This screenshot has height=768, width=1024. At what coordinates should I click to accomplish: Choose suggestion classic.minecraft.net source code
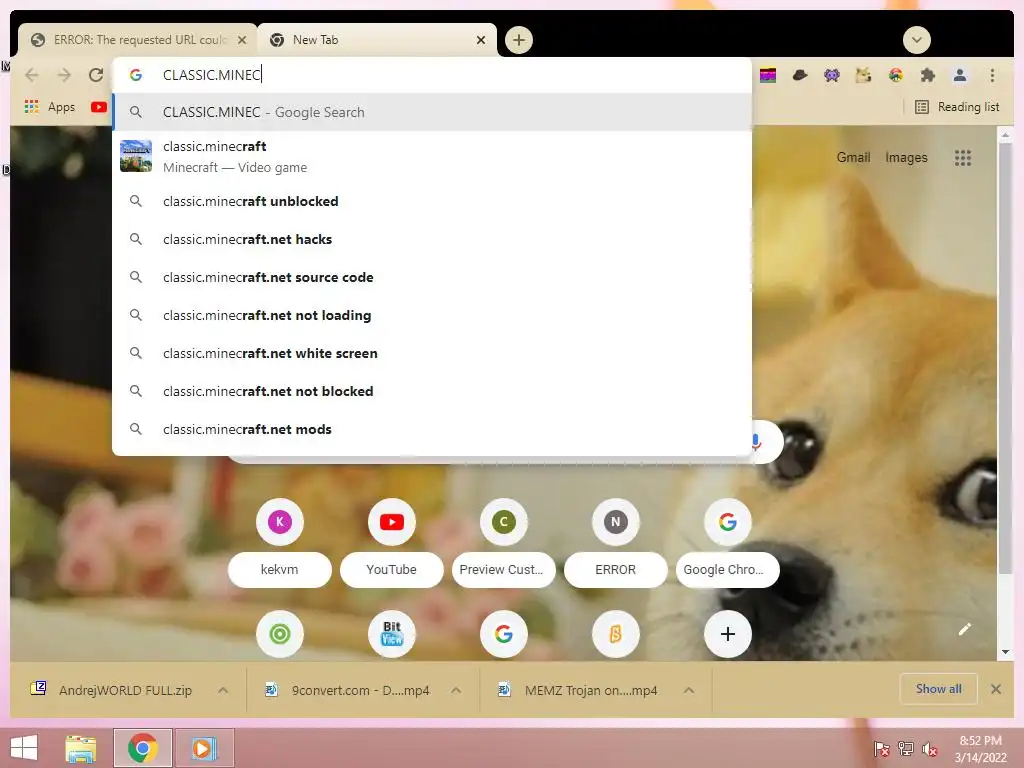[x=432, y=277]
